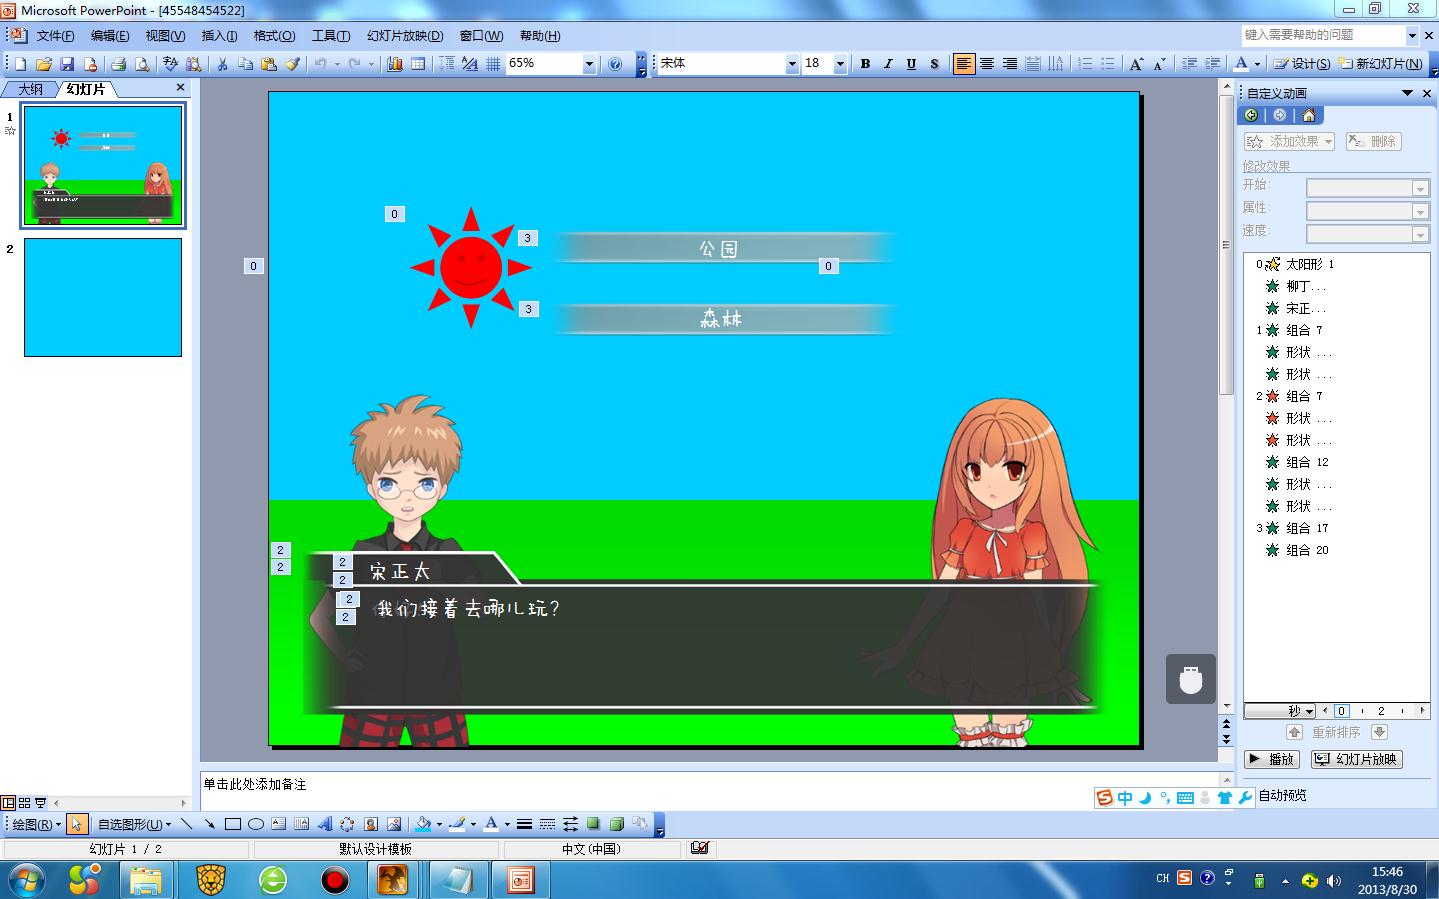Click the 幻灯片放映 button in animation pane
The height and width of the screenshot is (899, 1439).
pyautogui.click(x=1357, y=759)
